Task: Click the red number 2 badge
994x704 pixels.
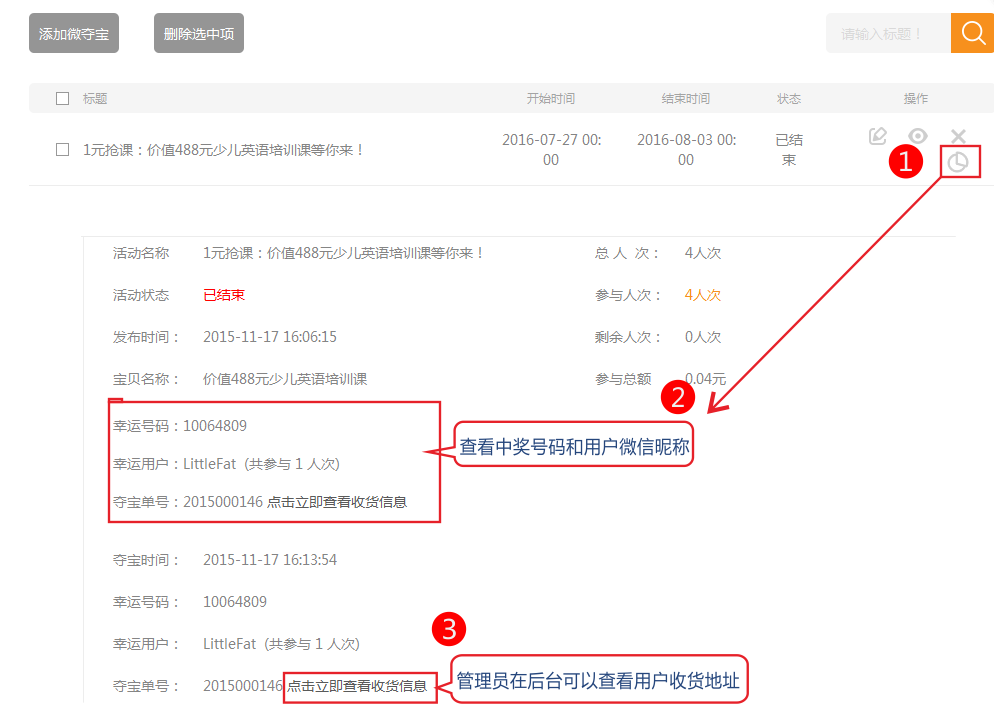Action: tap(678, 398)
